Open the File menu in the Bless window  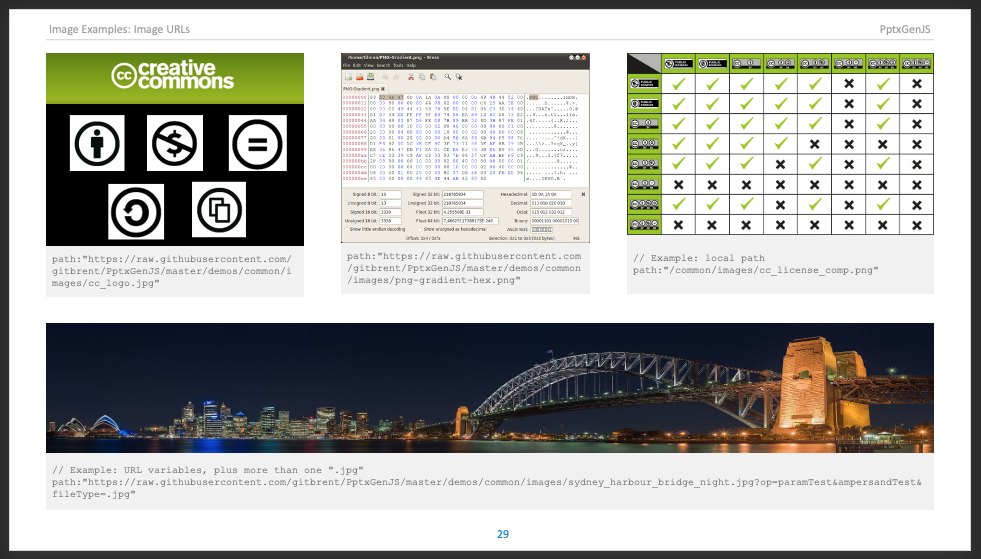(x=346, y=65)
